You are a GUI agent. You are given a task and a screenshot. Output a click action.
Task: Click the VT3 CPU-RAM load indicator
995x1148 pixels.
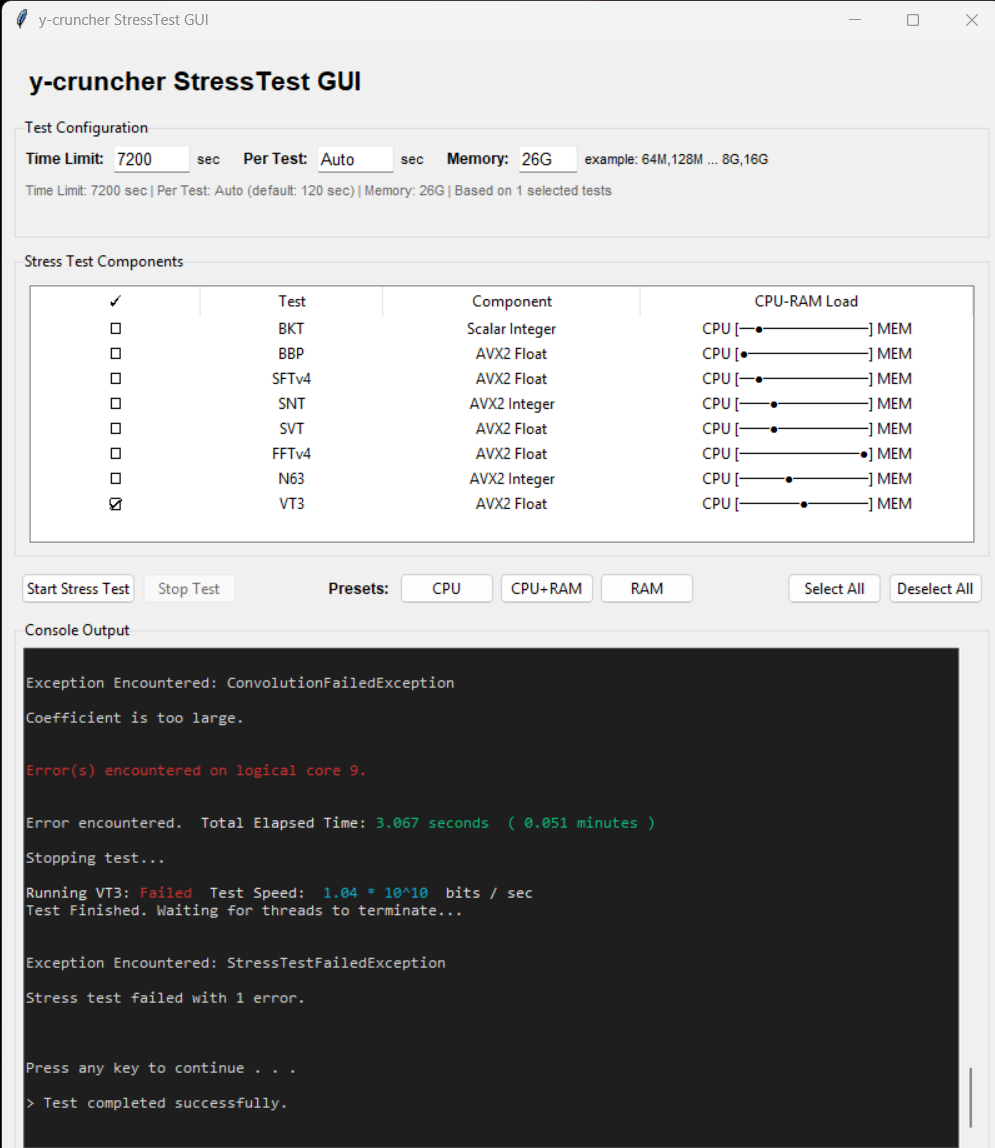tap(806, 504)
